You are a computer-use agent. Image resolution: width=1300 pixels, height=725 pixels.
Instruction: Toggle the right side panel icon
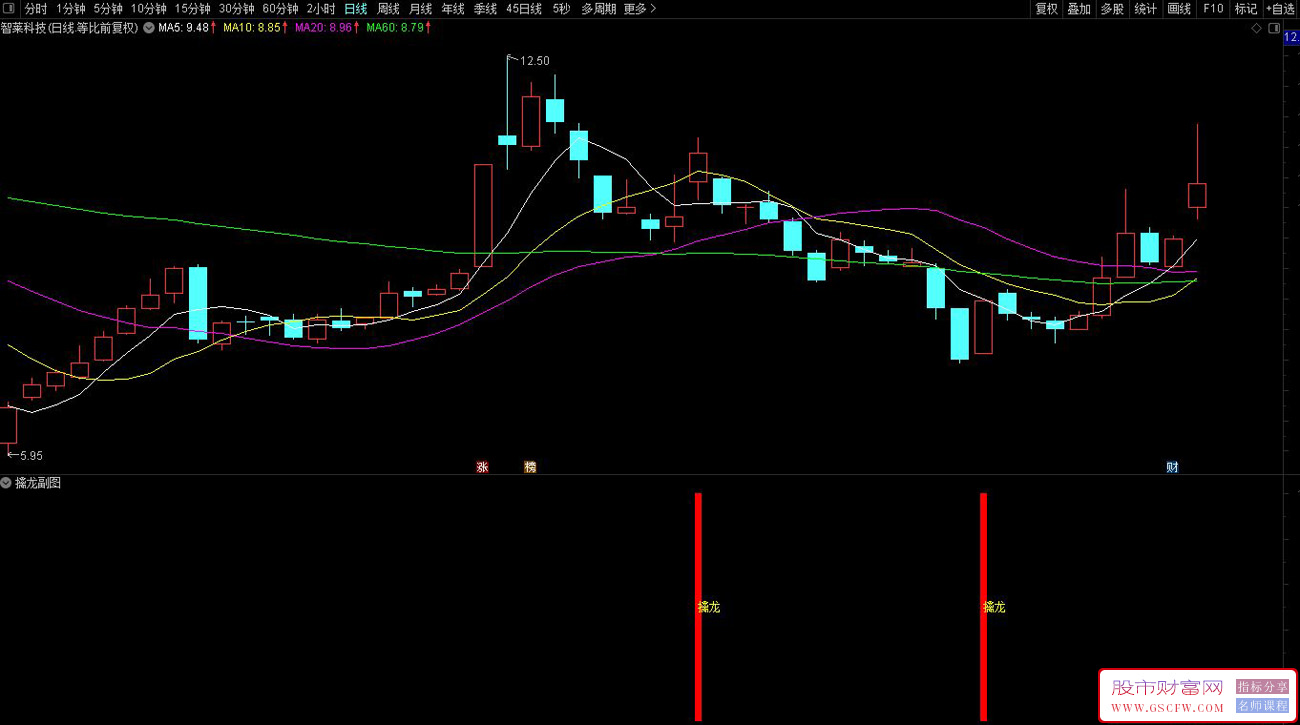[1274, 28]
